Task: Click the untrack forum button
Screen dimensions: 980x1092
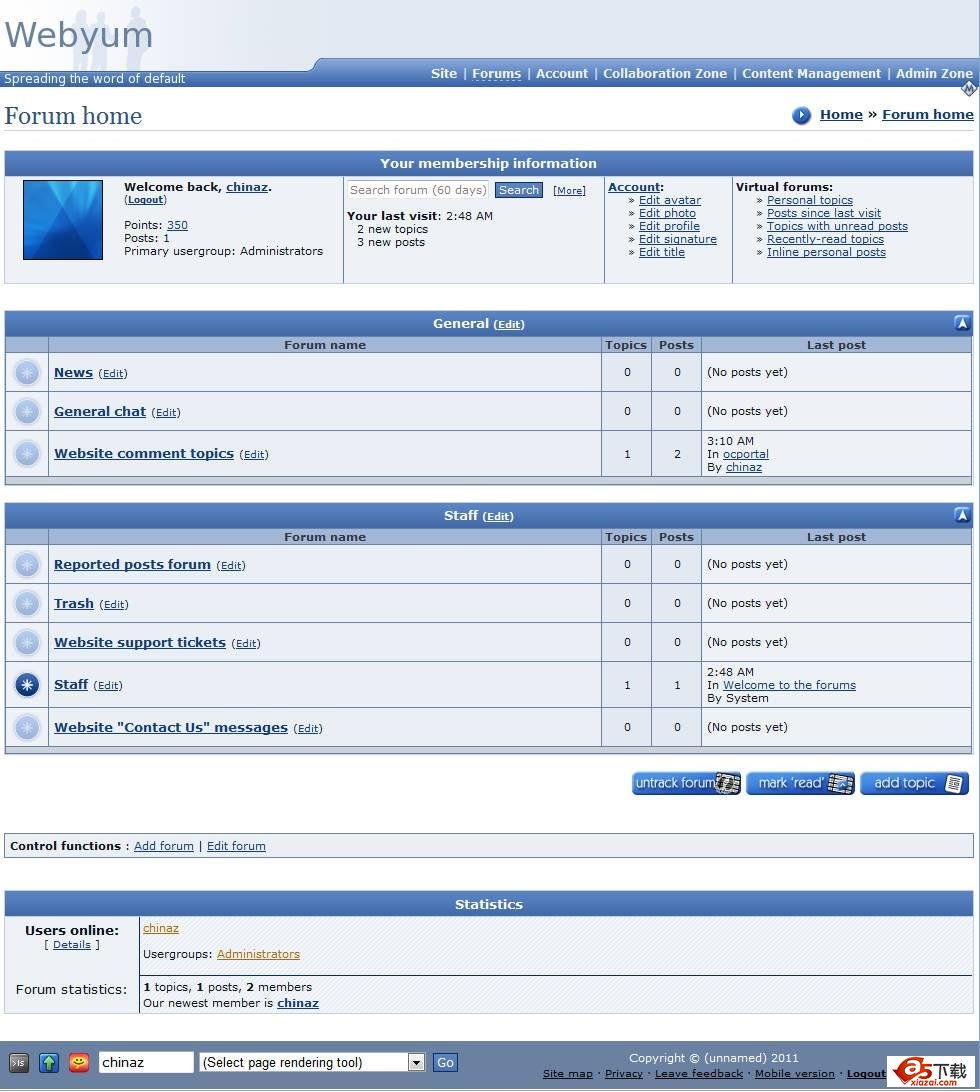Action: click(x=687, y=783)
